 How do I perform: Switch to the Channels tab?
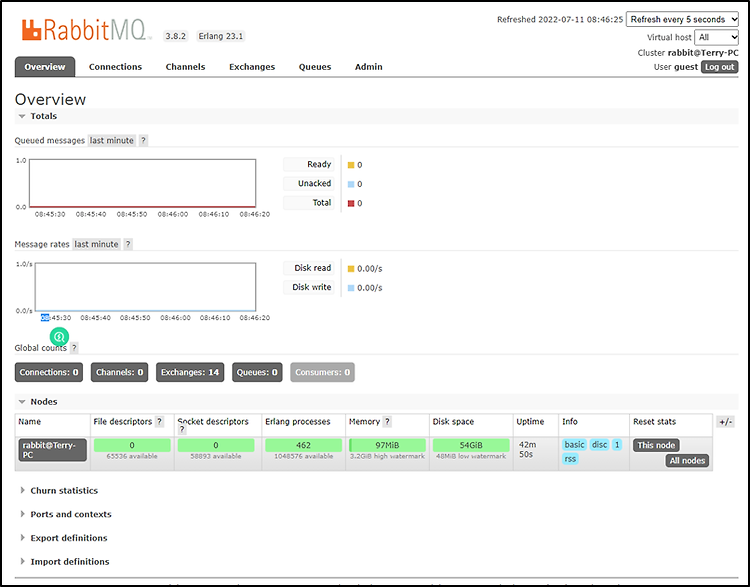pyautogui.click(x=185, y=66)
